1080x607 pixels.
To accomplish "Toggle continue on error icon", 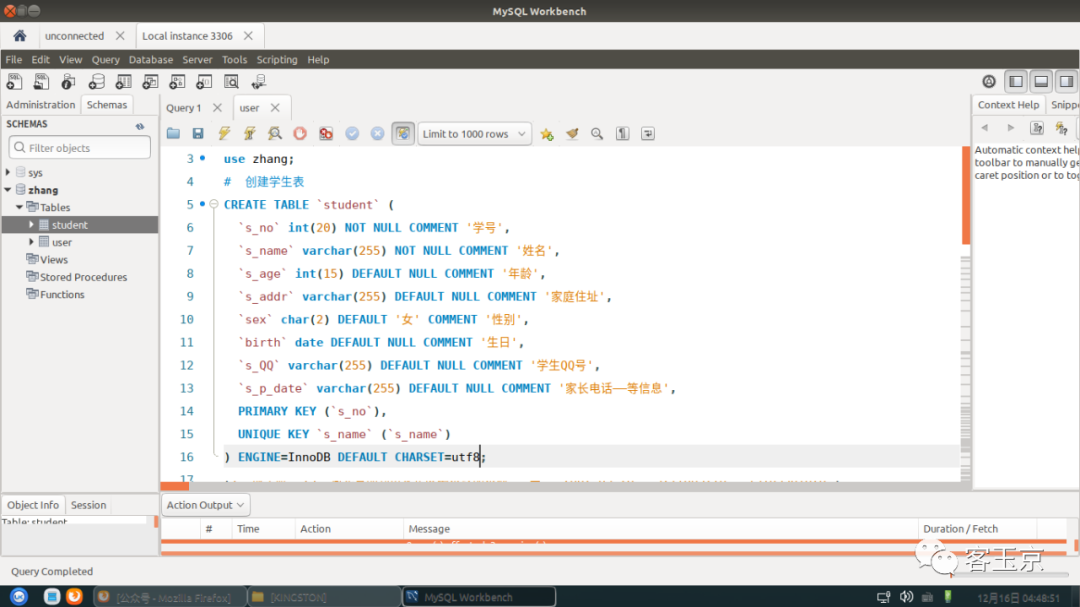I will click(x=326, y=134).
